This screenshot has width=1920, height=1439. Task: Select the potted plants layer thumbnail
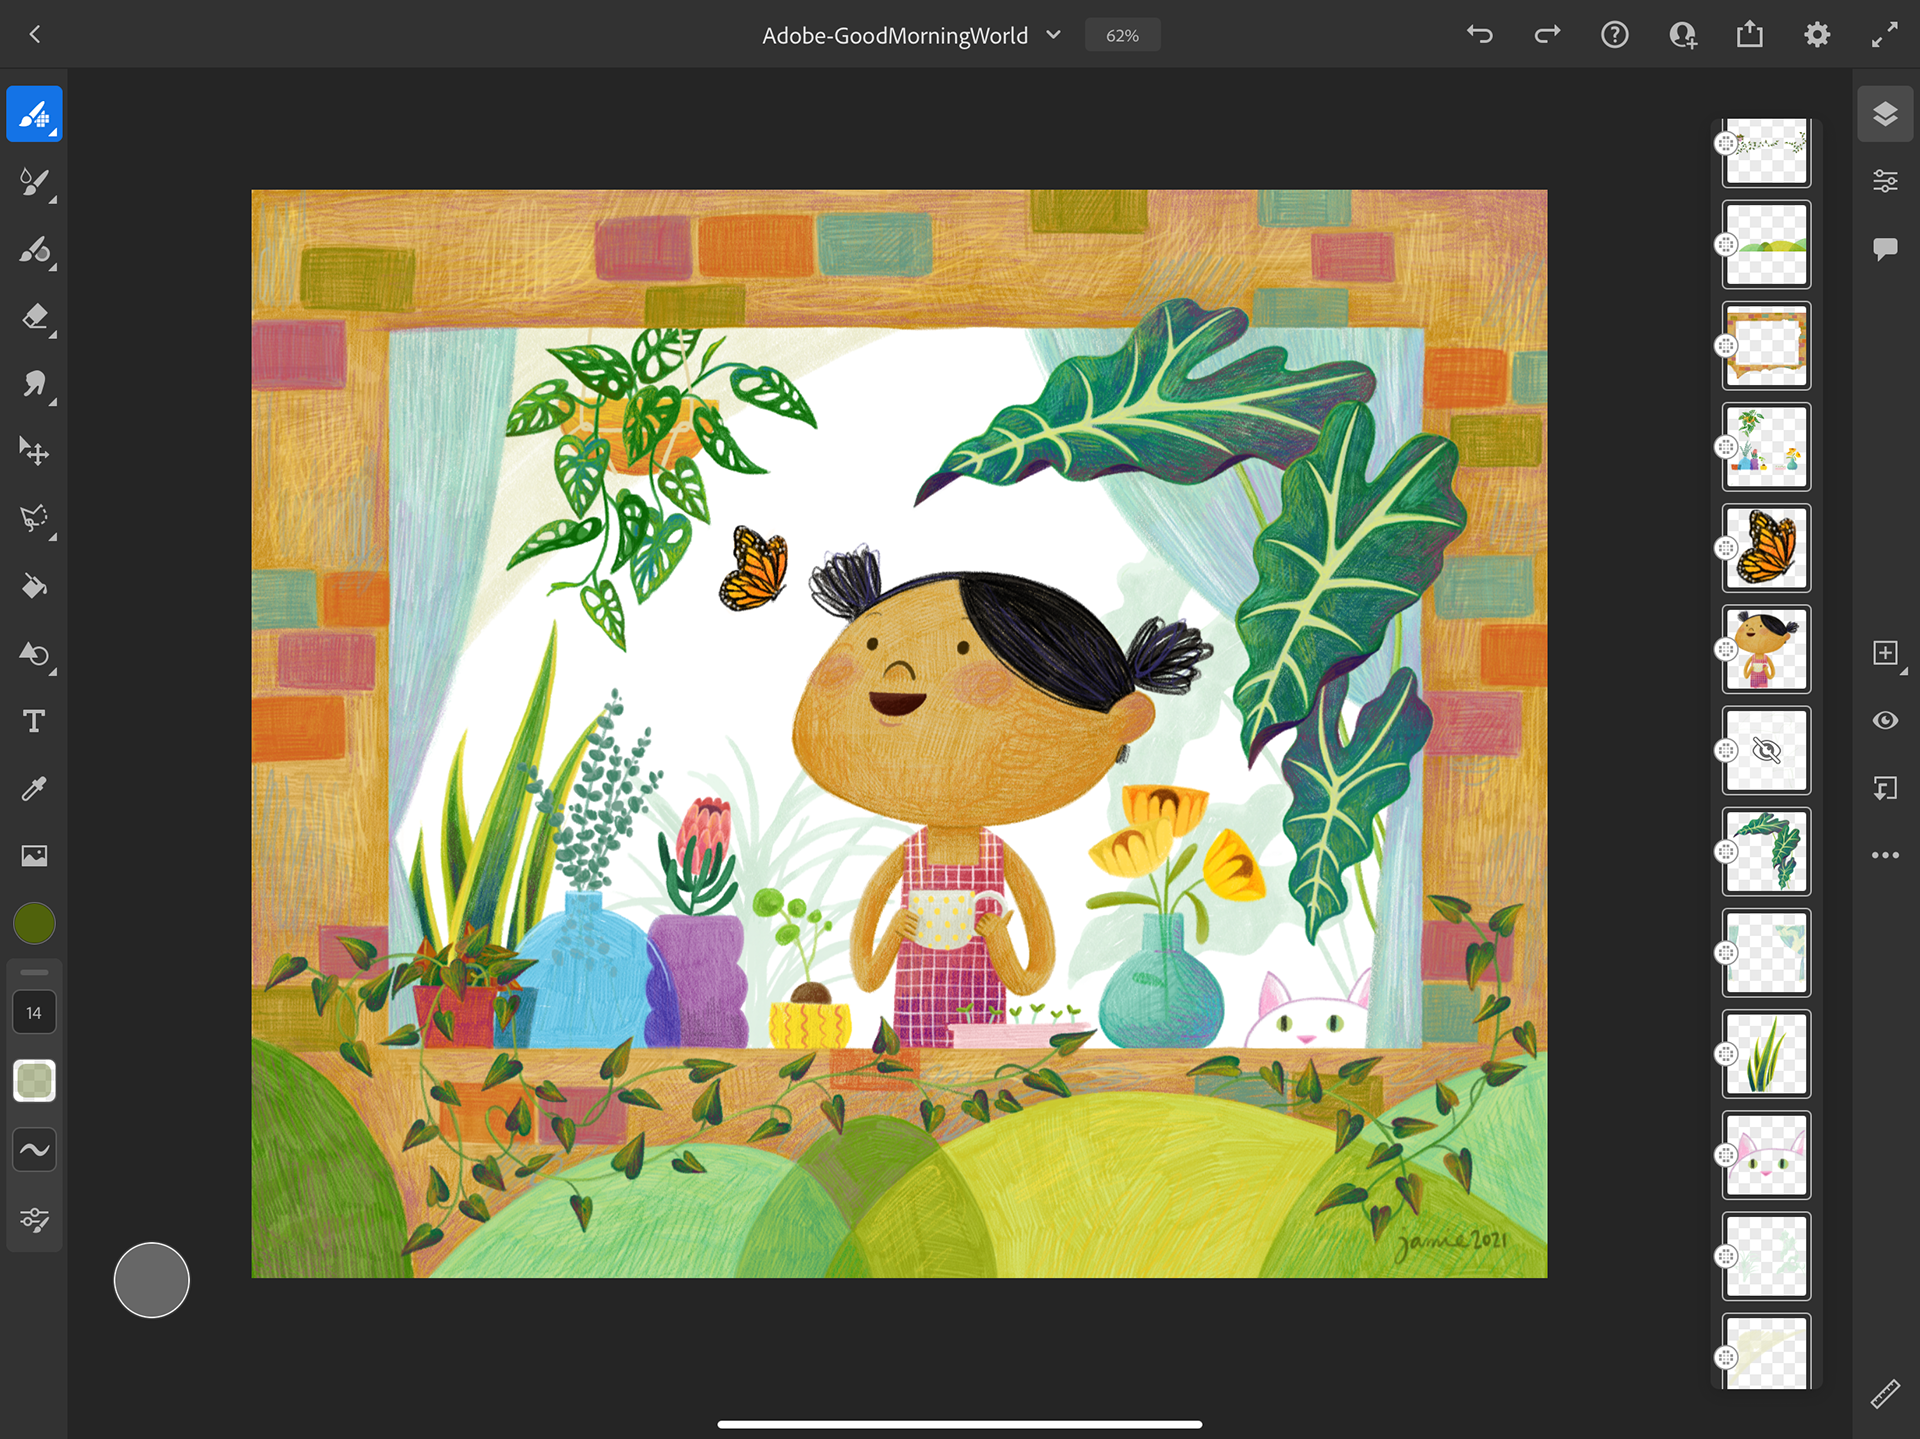[x=1767, y=447]
